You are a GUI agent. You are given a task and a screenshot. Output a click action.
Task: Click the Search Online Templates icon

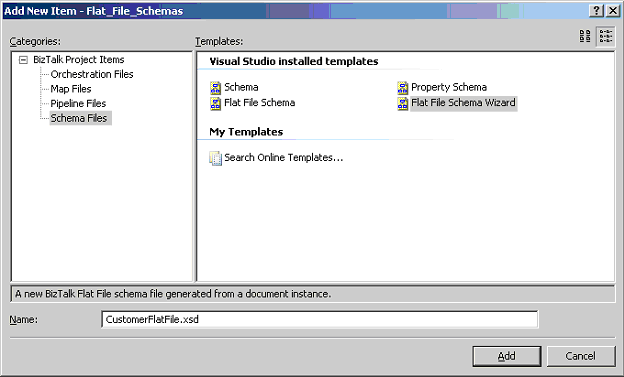[x=215, y=158]
